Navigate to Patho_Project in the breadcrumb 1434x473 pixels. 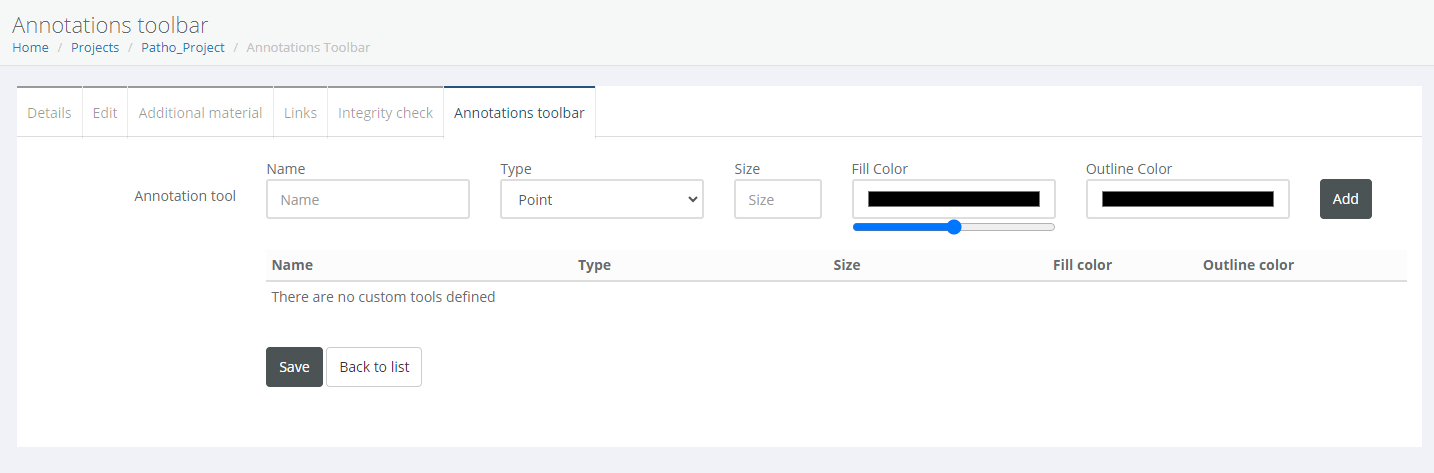coord(183,48)
